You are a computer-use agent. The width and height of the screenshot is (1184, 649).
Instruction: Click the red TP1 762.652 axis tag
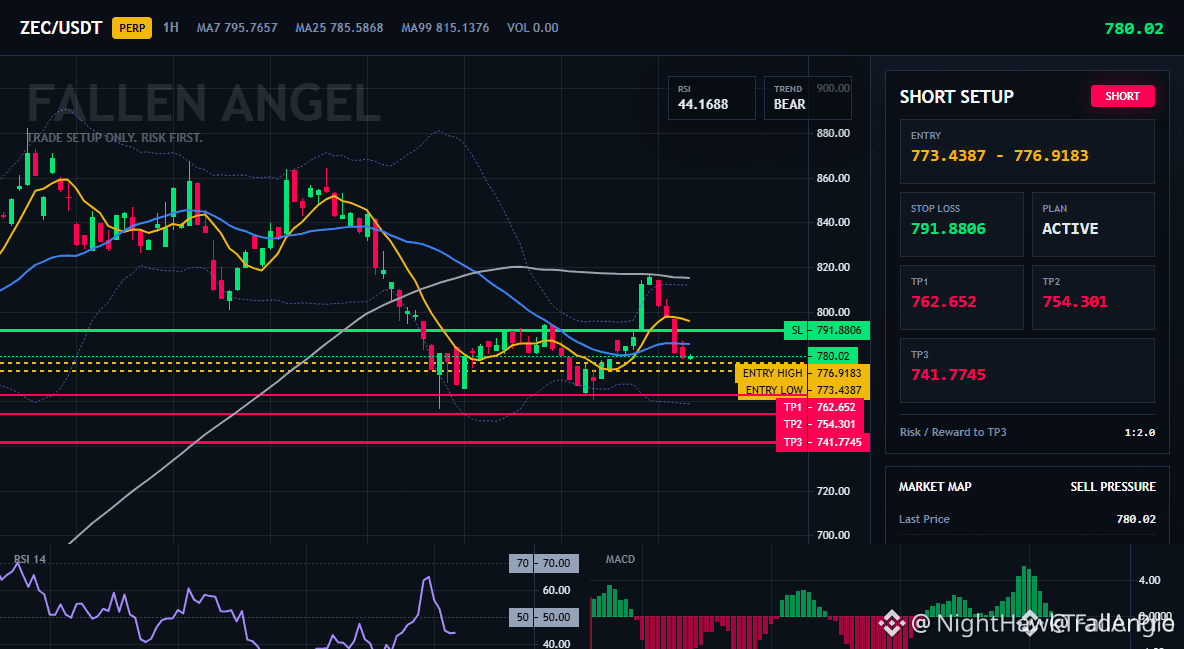coord(822,407)
